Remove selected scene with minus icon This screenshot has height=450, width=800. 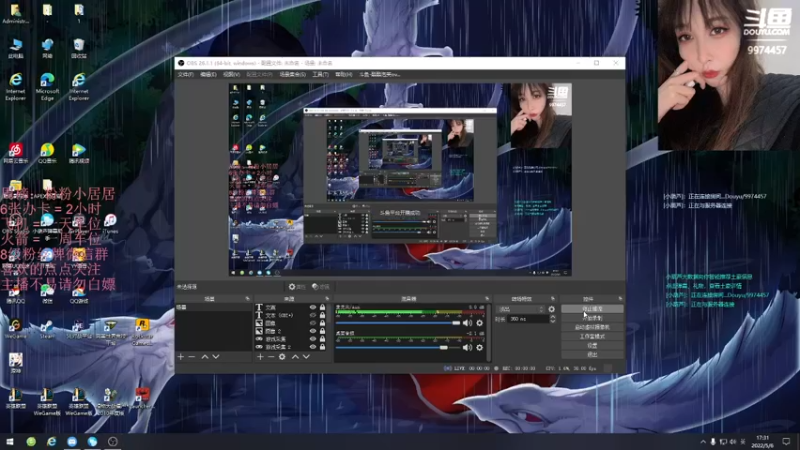192,357
